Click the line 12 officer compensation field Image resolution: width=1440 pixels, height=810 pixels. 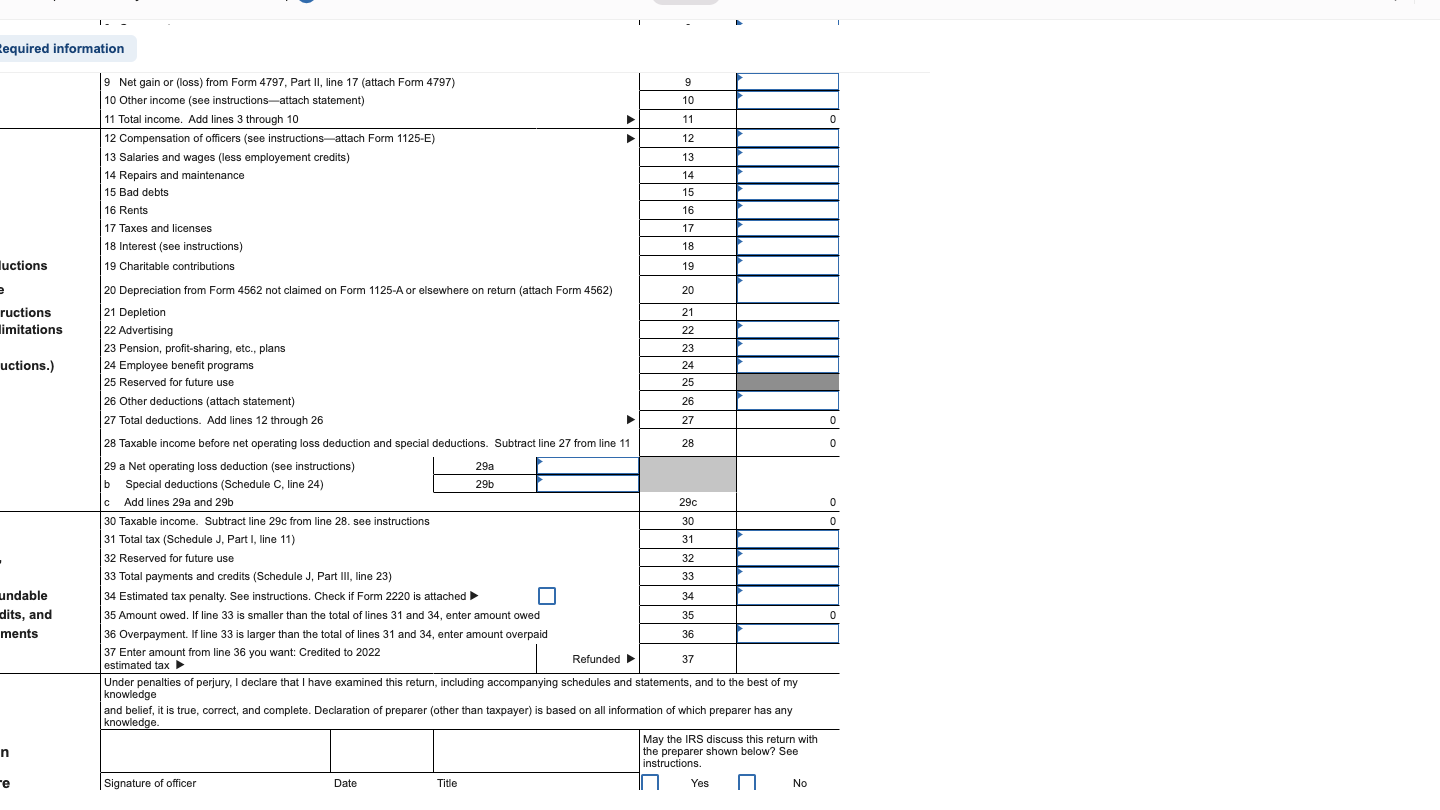[x=788, y=138]
